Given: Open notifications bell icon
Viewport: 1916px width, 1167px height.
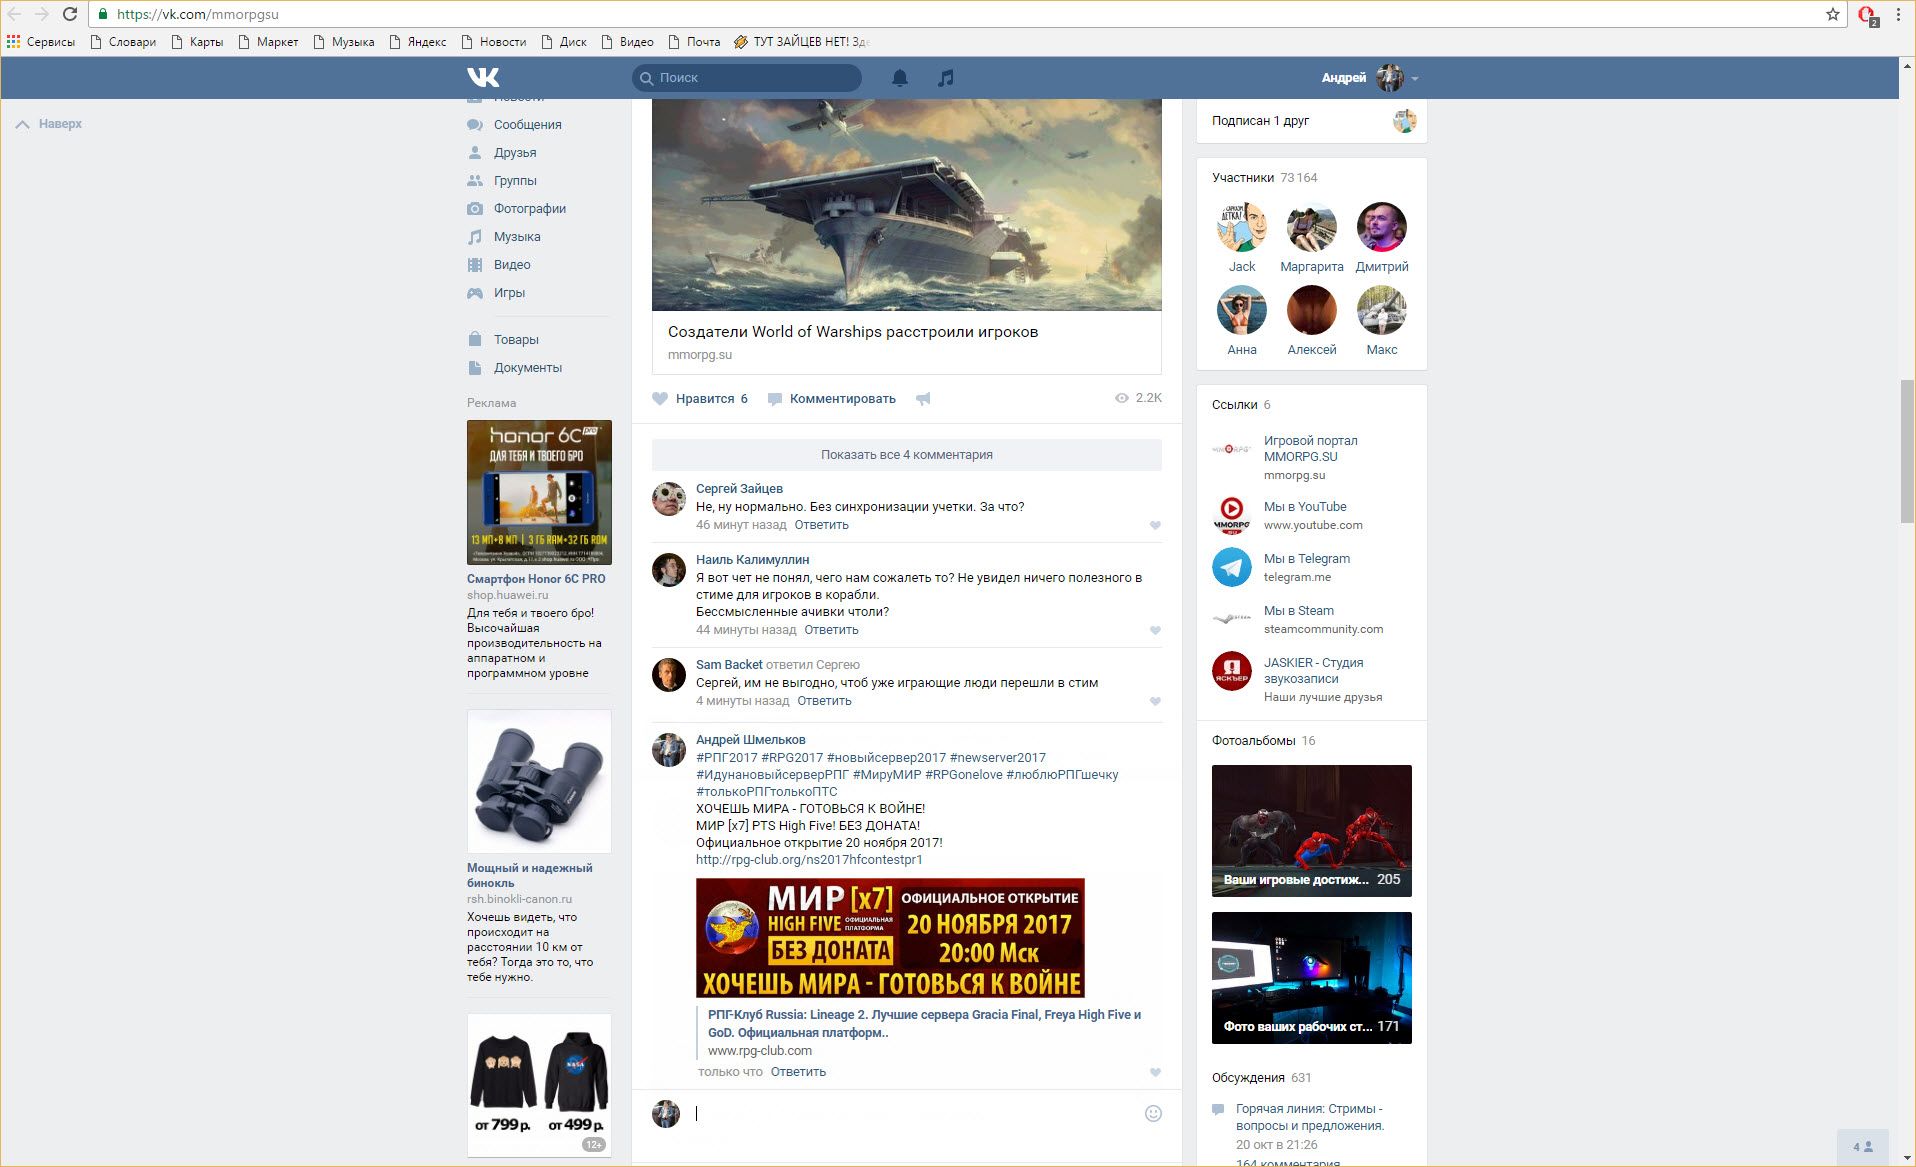Looking at the screenshot, I should pos(900,78).
